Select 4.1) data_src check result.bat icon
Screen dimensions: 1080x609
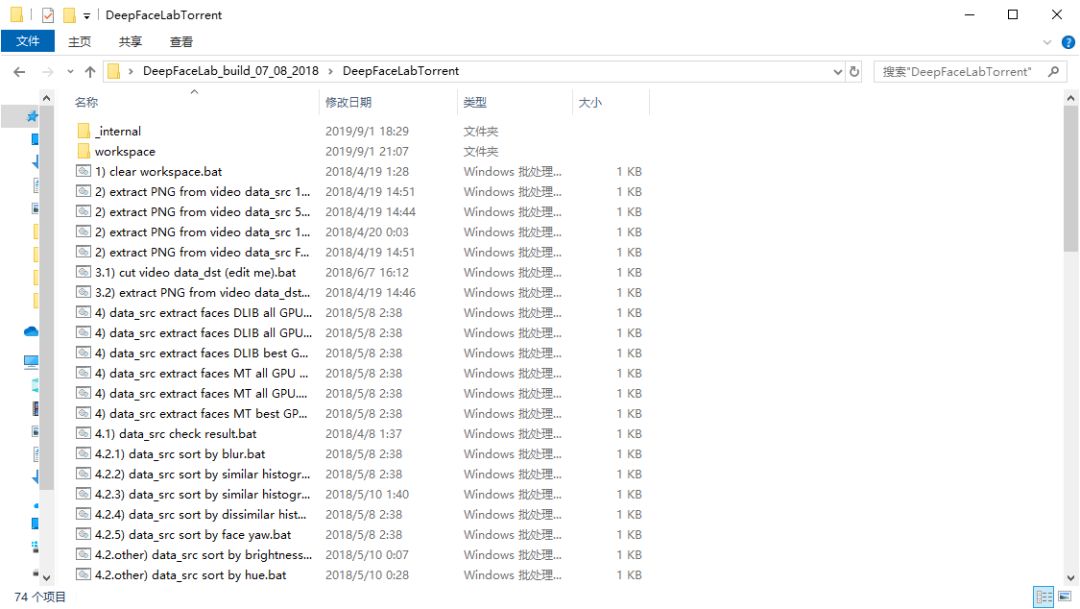pos(83,433)
